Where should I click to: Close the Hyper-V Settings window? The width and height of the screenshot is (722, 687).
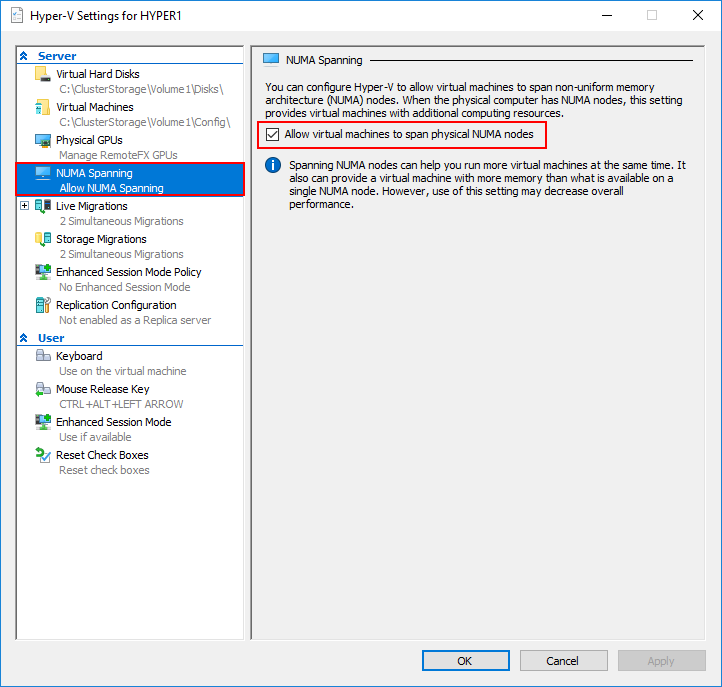click(x=698, y=15)
